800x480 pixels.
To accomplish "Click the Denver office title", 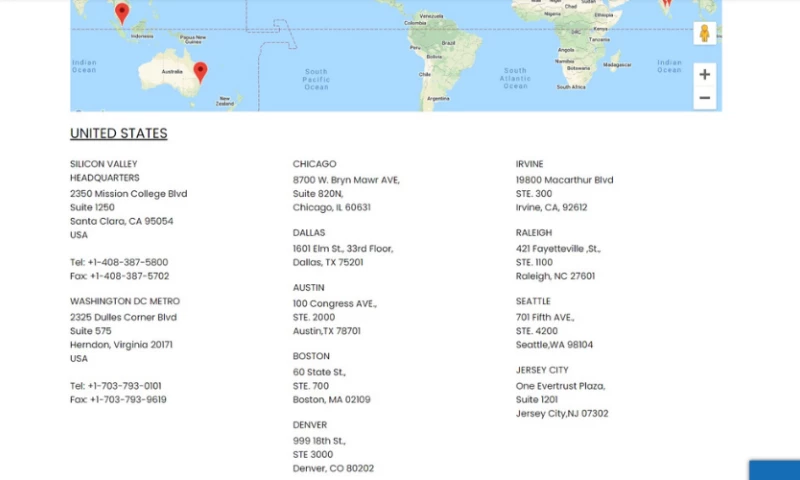I will [310, 425].
